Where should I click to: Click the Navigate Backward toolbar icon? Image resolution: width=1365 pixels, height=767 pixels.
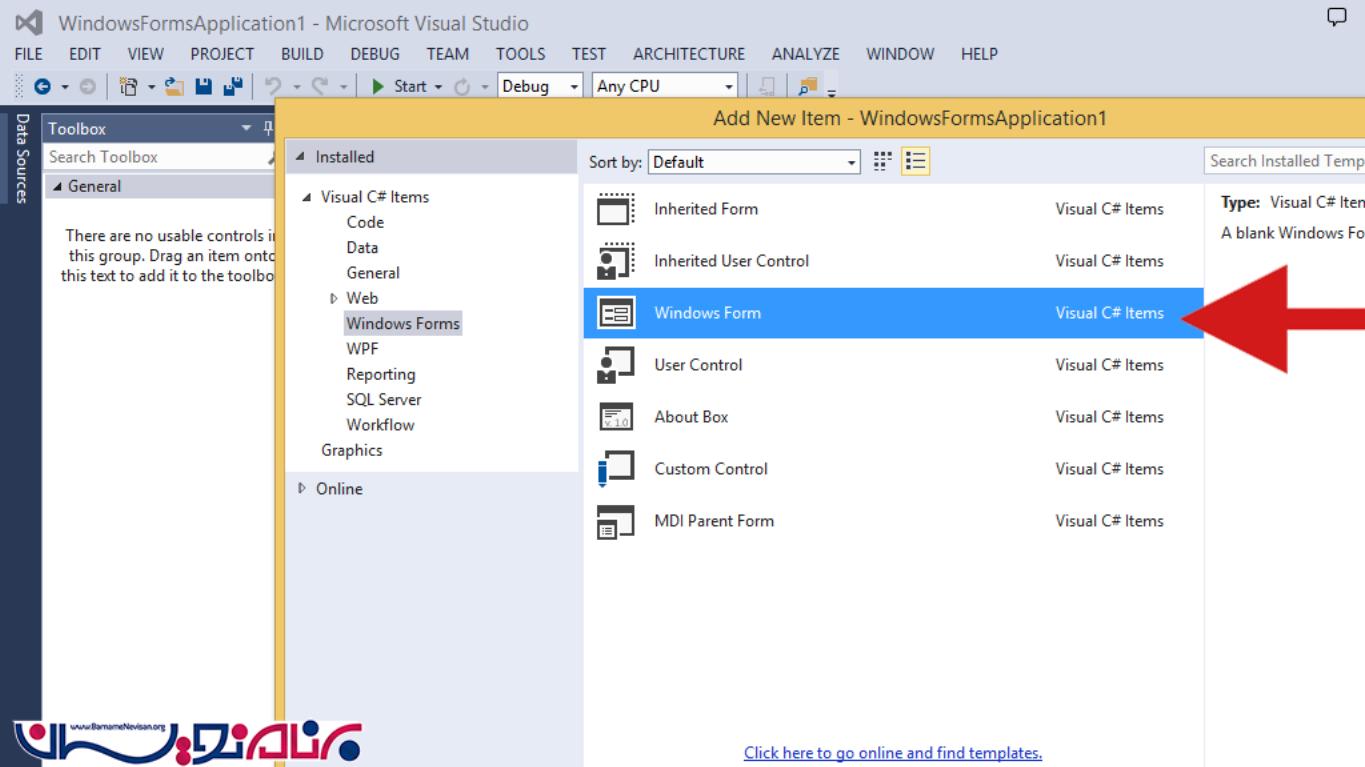coord(43,87)
